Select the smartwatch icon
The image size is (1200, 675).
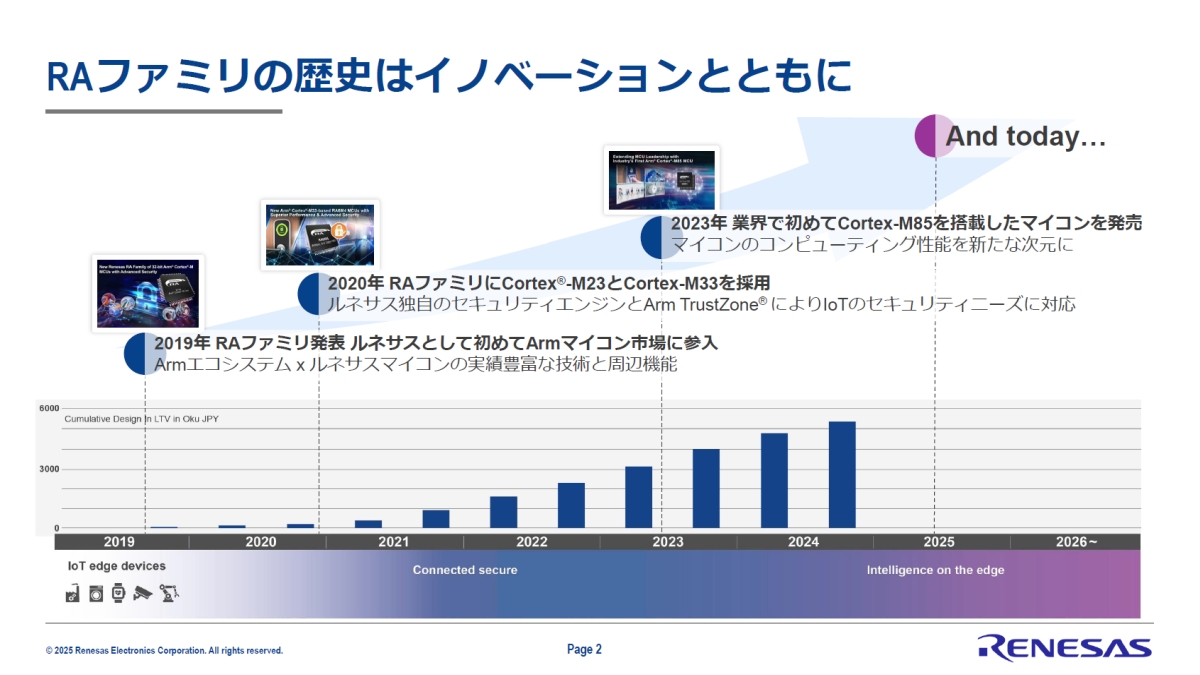[x=118, y=593]
